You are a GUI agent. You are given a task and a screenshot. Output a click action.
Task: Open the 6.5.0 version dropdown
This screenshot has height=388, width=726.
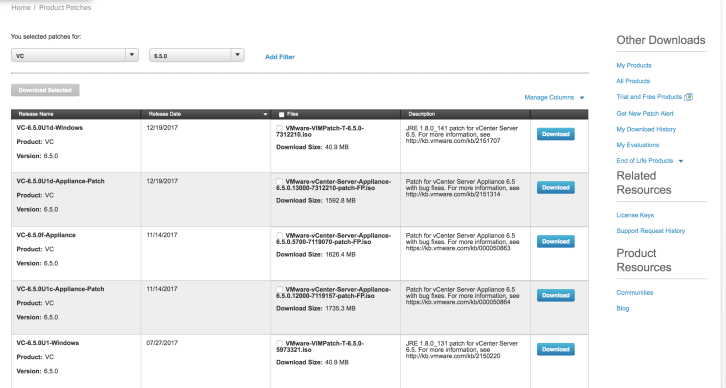coord(197,56)
